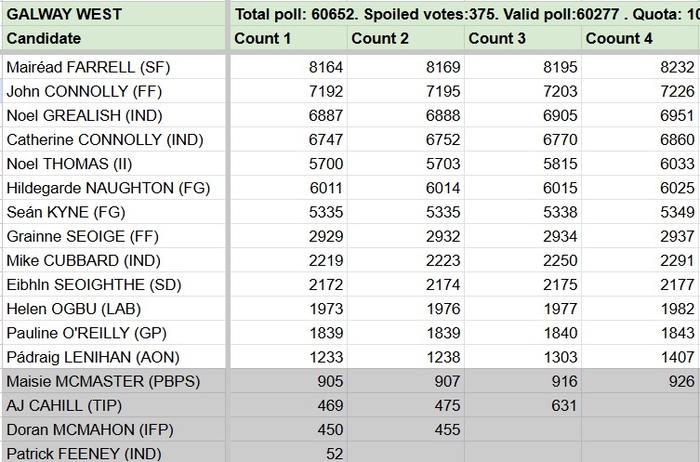
Task: Select Hildegarde NAUGHTON's Count 2 value 6014
Action: pyautogui.click(x=405, y=188)
